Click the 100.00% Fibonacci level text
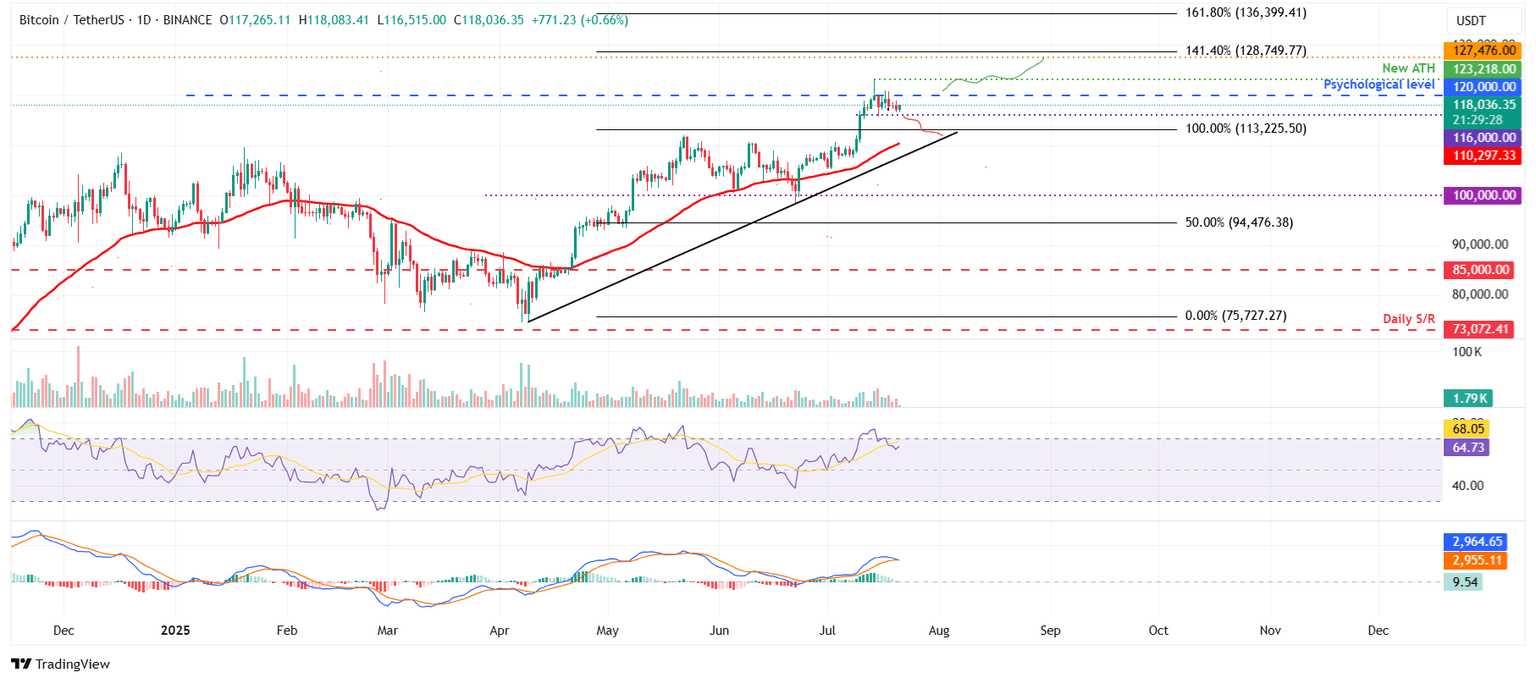 click(1244, 128)
